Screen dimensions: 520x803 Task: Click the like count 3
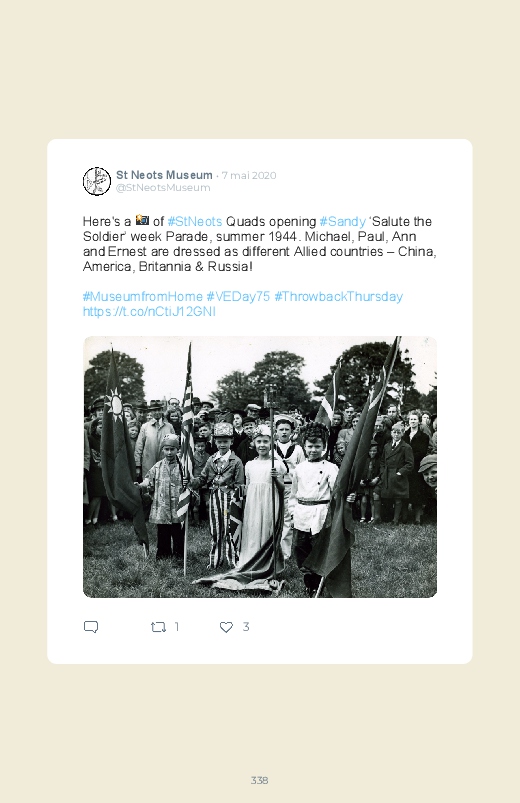tap(246, 627)
